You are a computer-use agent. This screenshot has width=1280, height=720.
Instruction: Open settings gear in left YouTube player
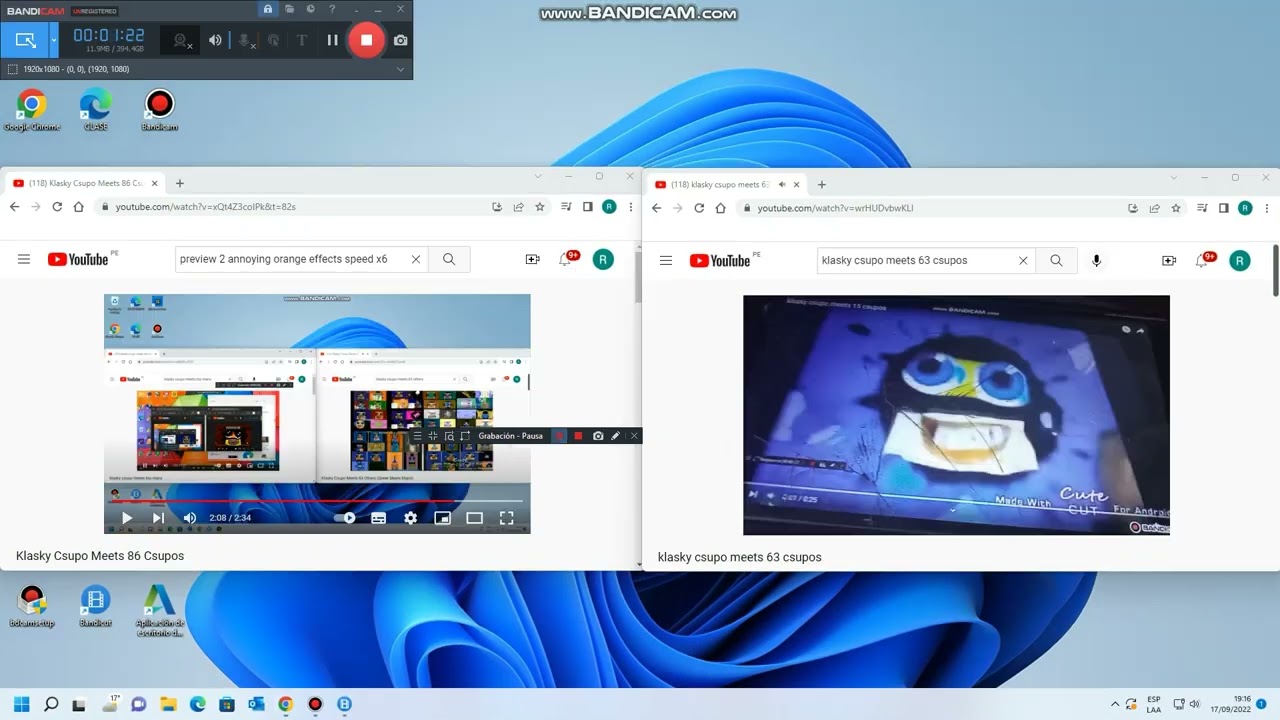click(x=410, y=518)
